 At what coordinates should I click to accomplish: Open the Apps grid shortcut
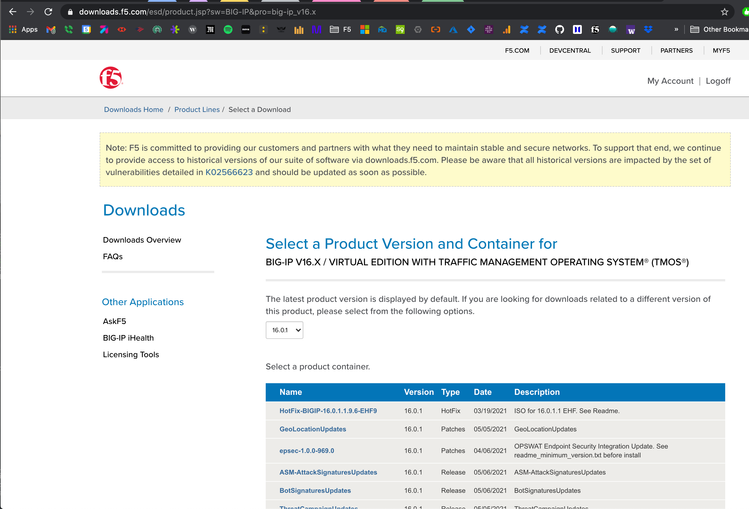23,30
